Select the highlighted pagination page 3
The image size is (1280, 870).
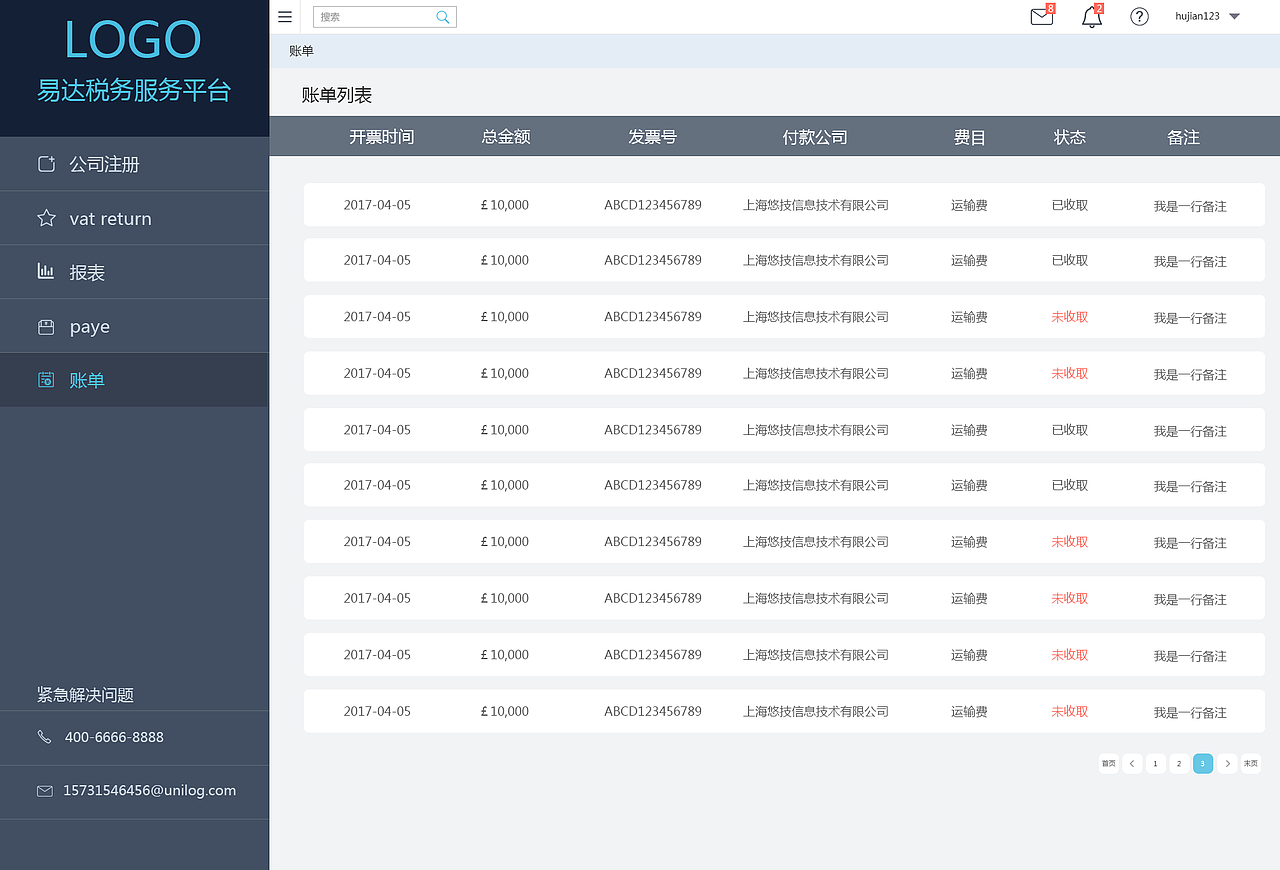pos(1203,764)
